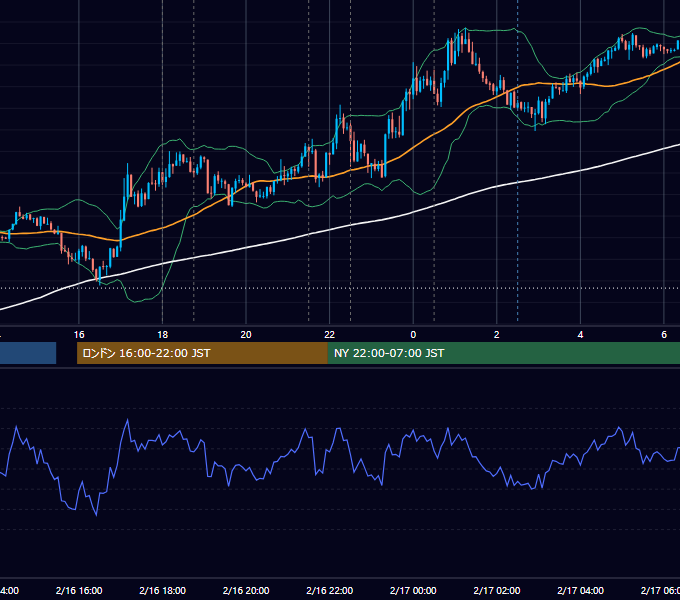The height and width of the screenshot is (600, 680).
Task: Click the 2/17 02:00 time label
Action: click(497, 590)
